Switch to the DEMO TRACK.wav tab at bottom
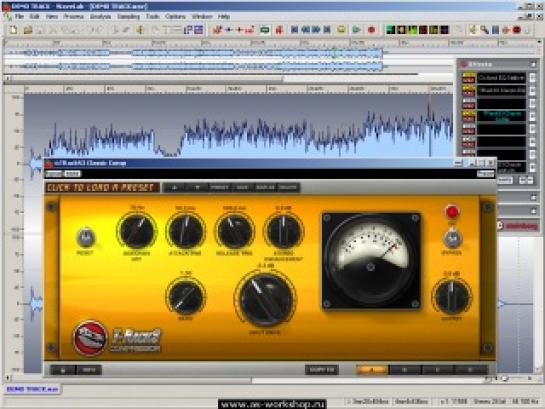This screenshot has width=545, height=409. click(x=32, y=389)
